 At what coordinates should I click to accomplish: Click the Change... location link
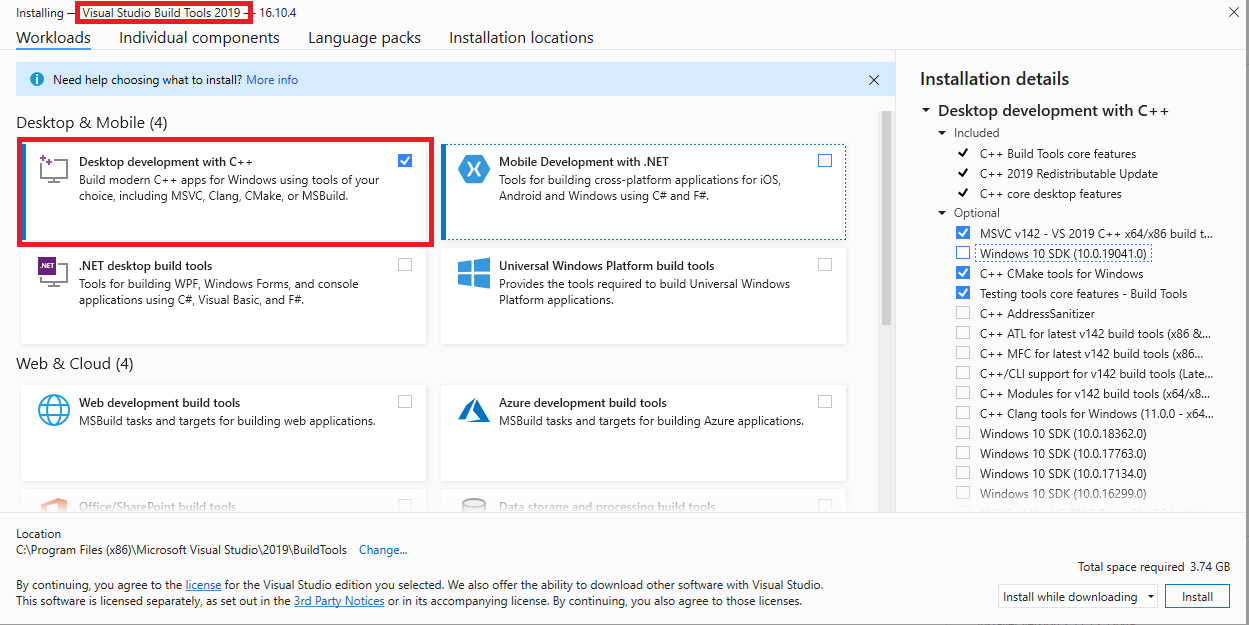point(383,550)
